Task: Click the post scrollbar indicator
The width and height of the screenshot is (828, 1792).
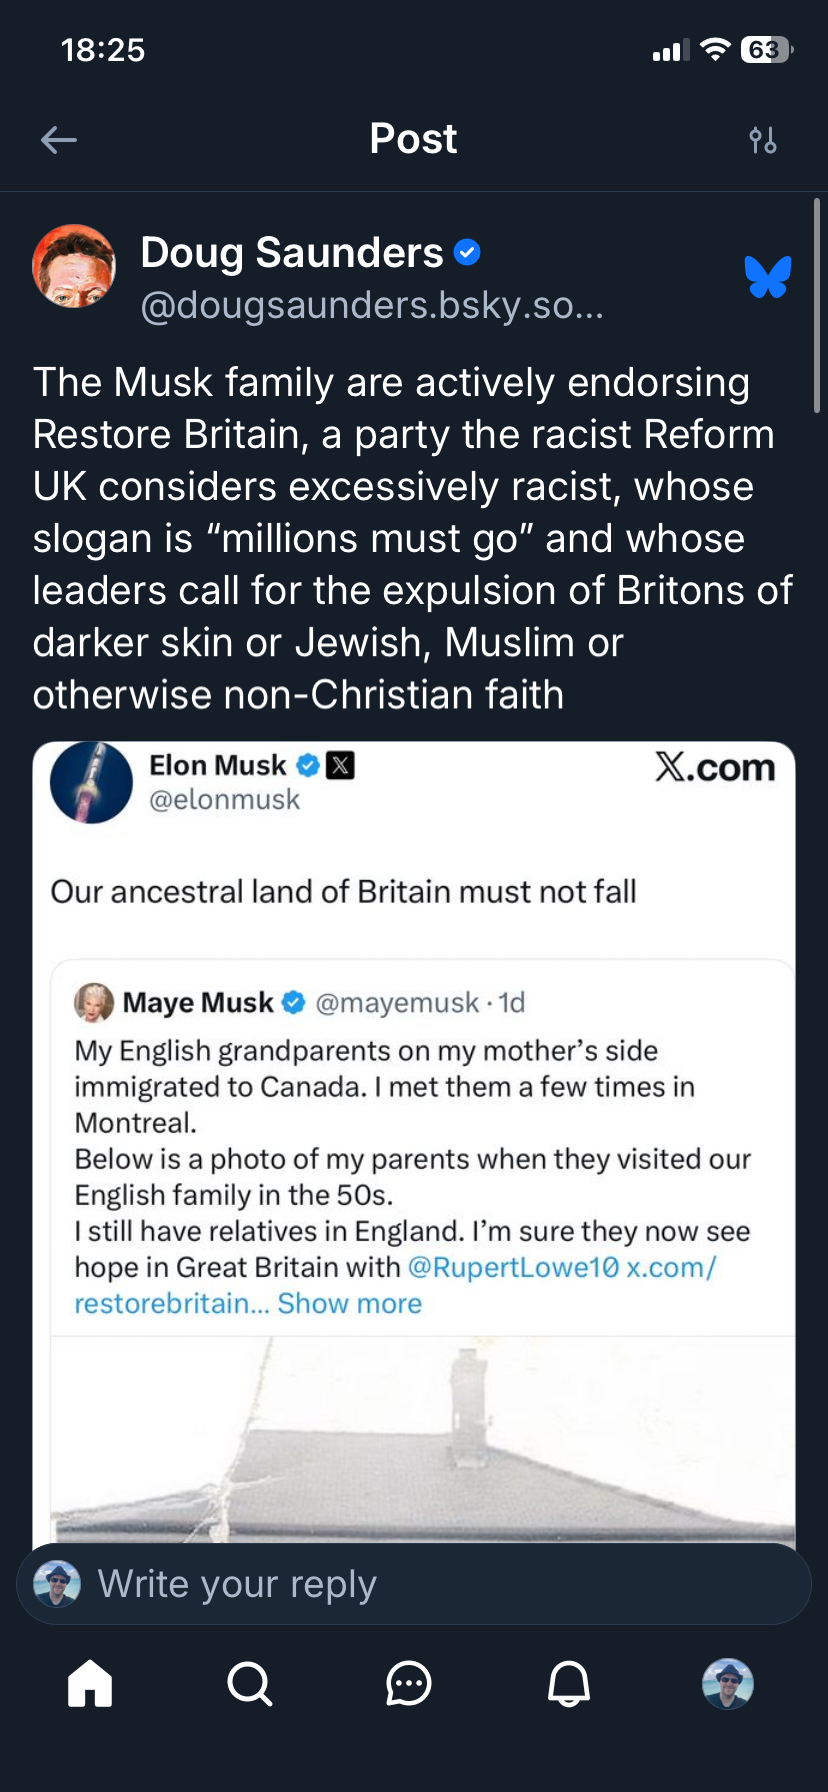Action: tap(817, 305)
